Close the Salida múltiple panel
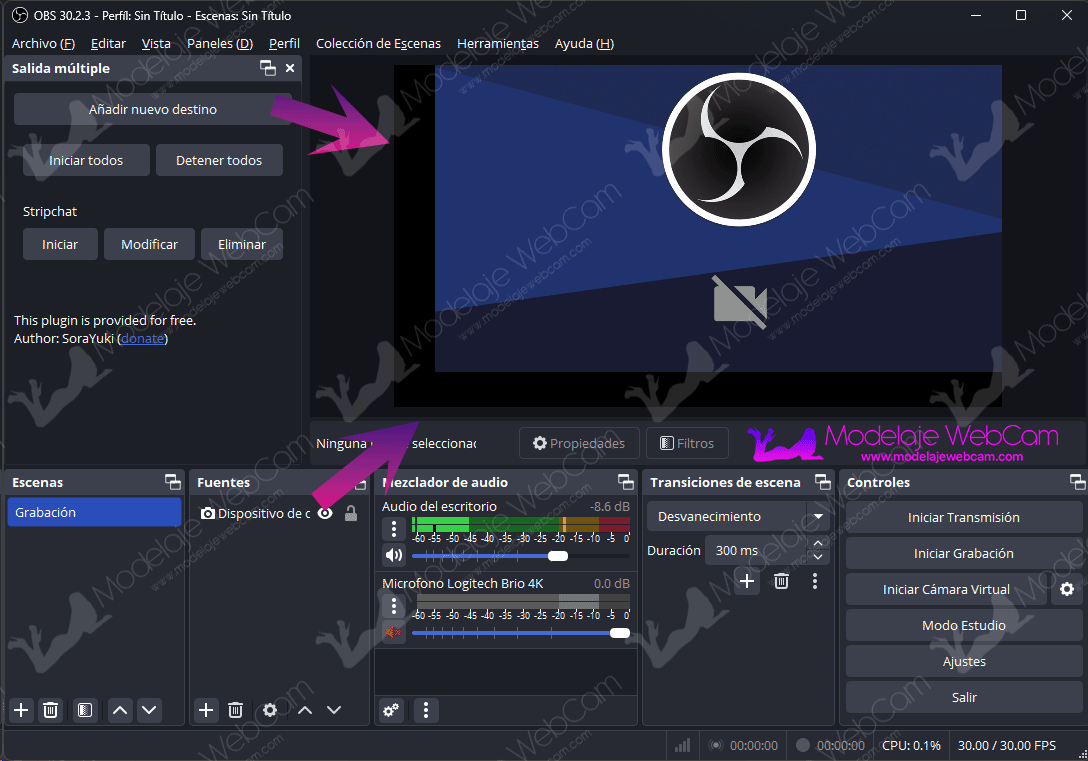Viewport: 1088px width, 761px height. (x=290, y=68)
